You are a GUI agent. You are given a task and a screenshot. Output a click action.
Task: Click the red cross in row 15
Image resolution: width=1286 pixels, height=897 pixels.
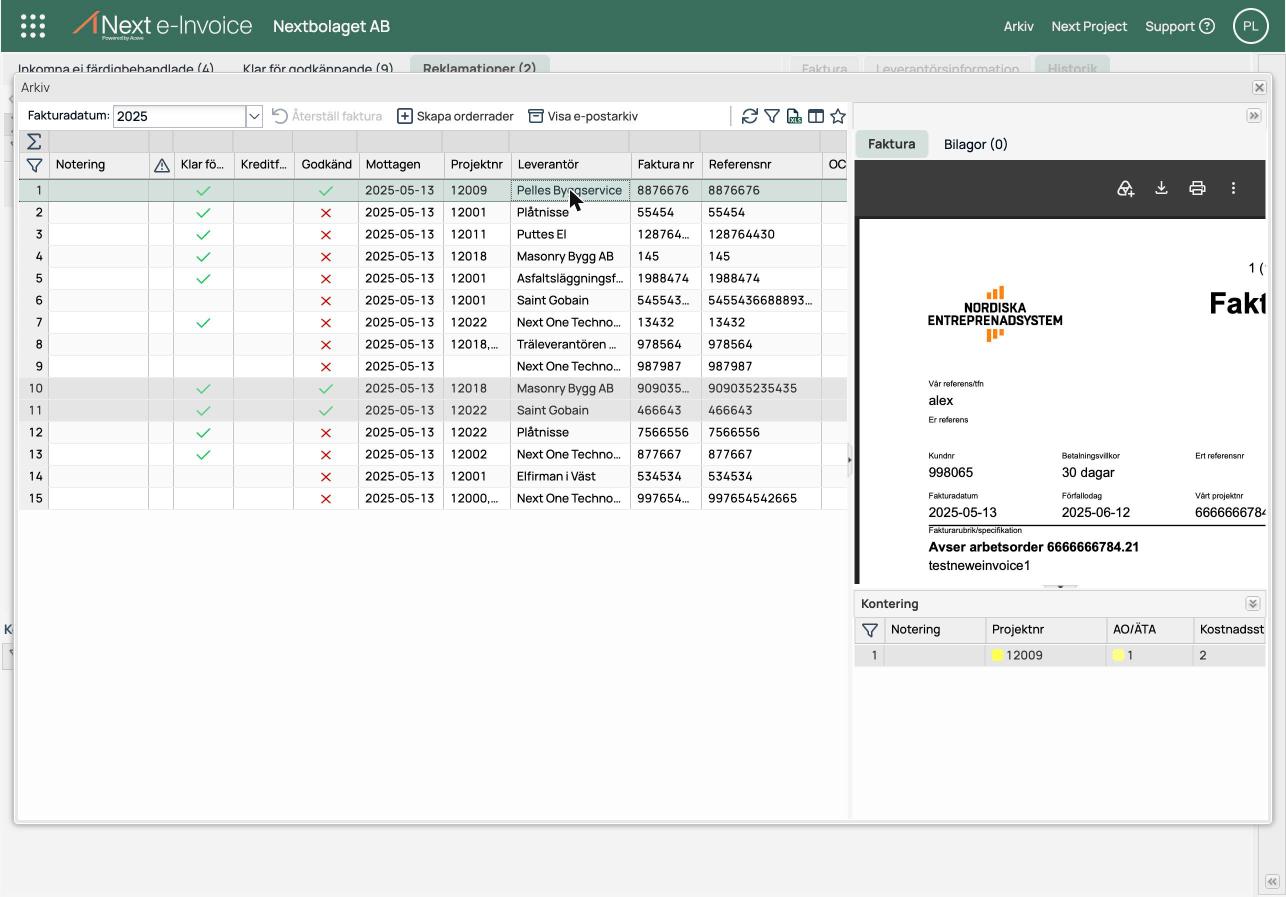click(325, 498)
